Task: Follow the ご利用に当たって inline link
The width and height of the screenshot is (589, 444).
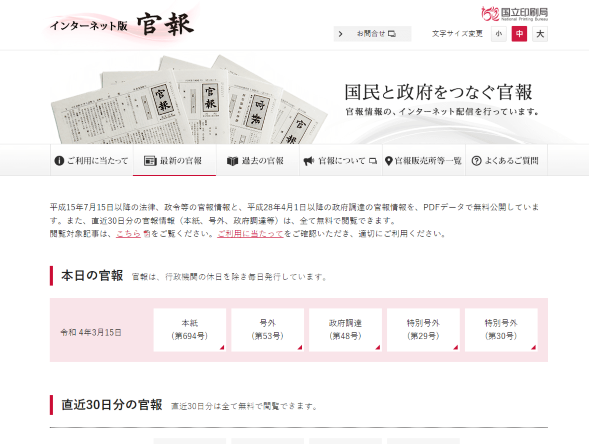Action: [250, 233]
